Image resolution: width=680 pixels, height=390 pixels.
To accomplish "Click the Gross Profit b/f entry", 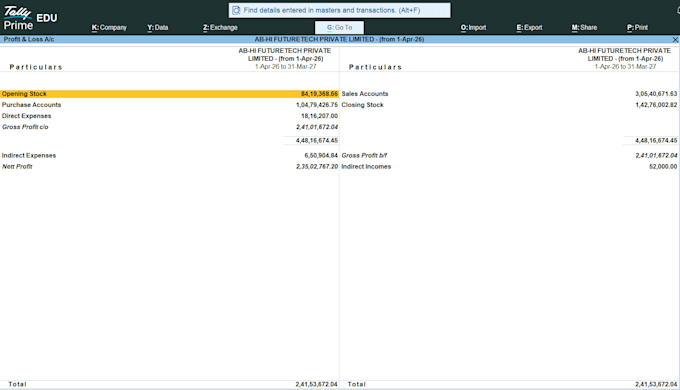I will [364, 155].
